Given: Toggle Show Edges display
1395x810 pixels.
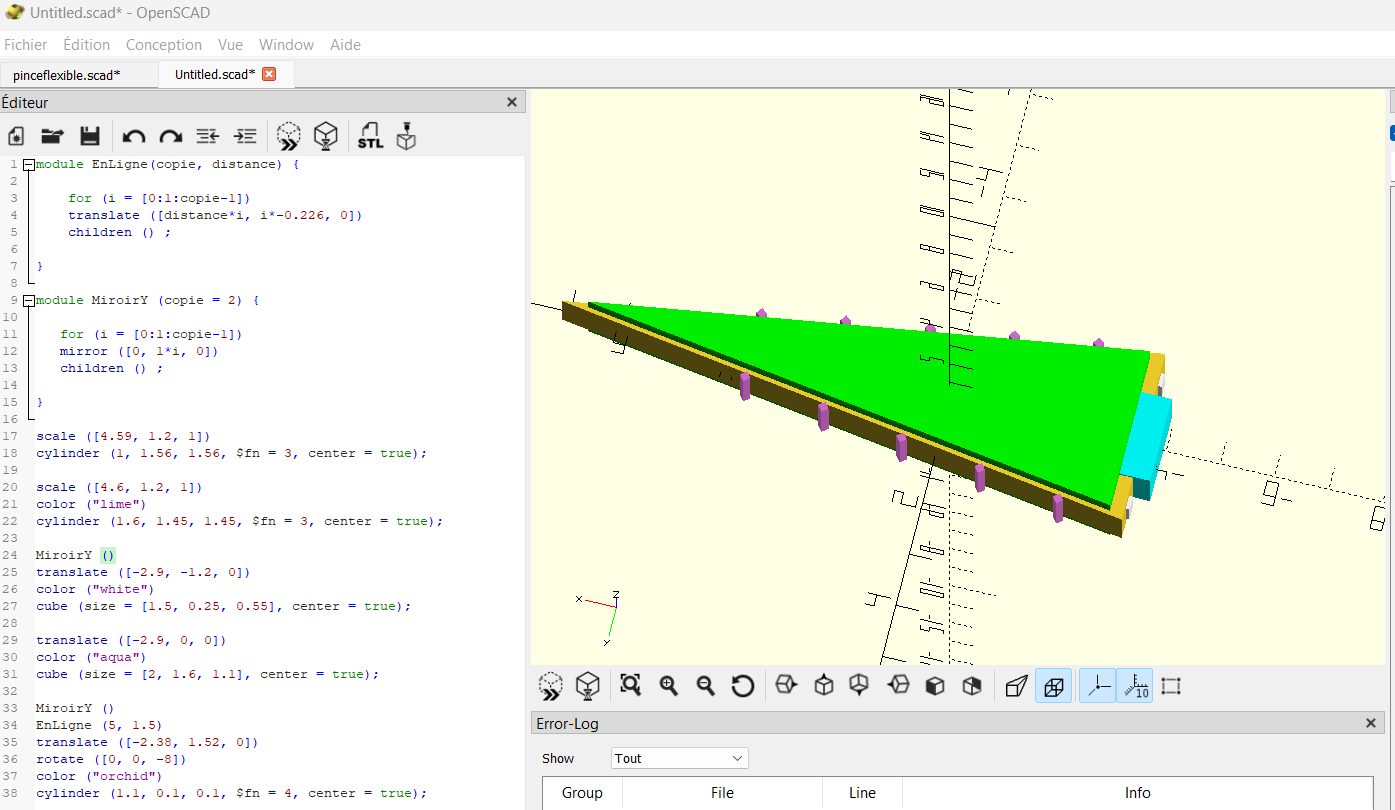Looking at the screenshot, I should click(1171, 685).
